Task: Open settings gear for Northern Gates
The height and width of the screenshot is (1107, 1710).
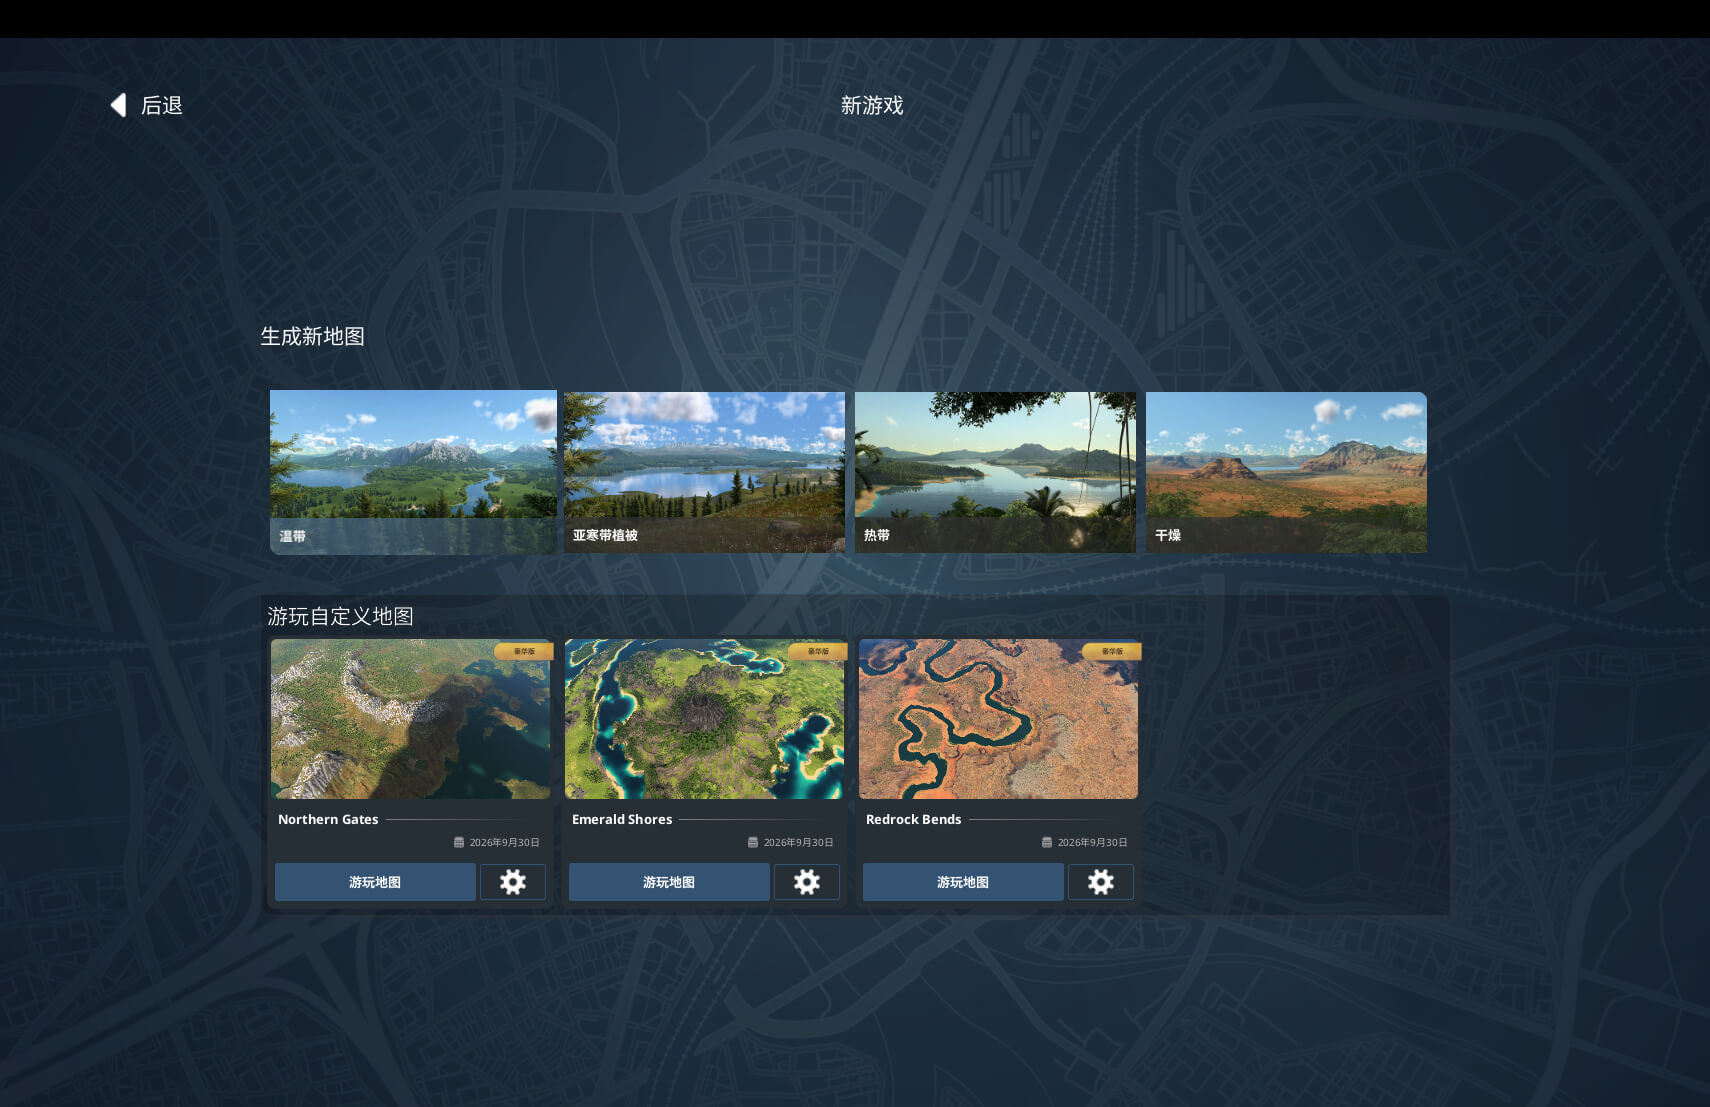Action: [x=513, y=882]
